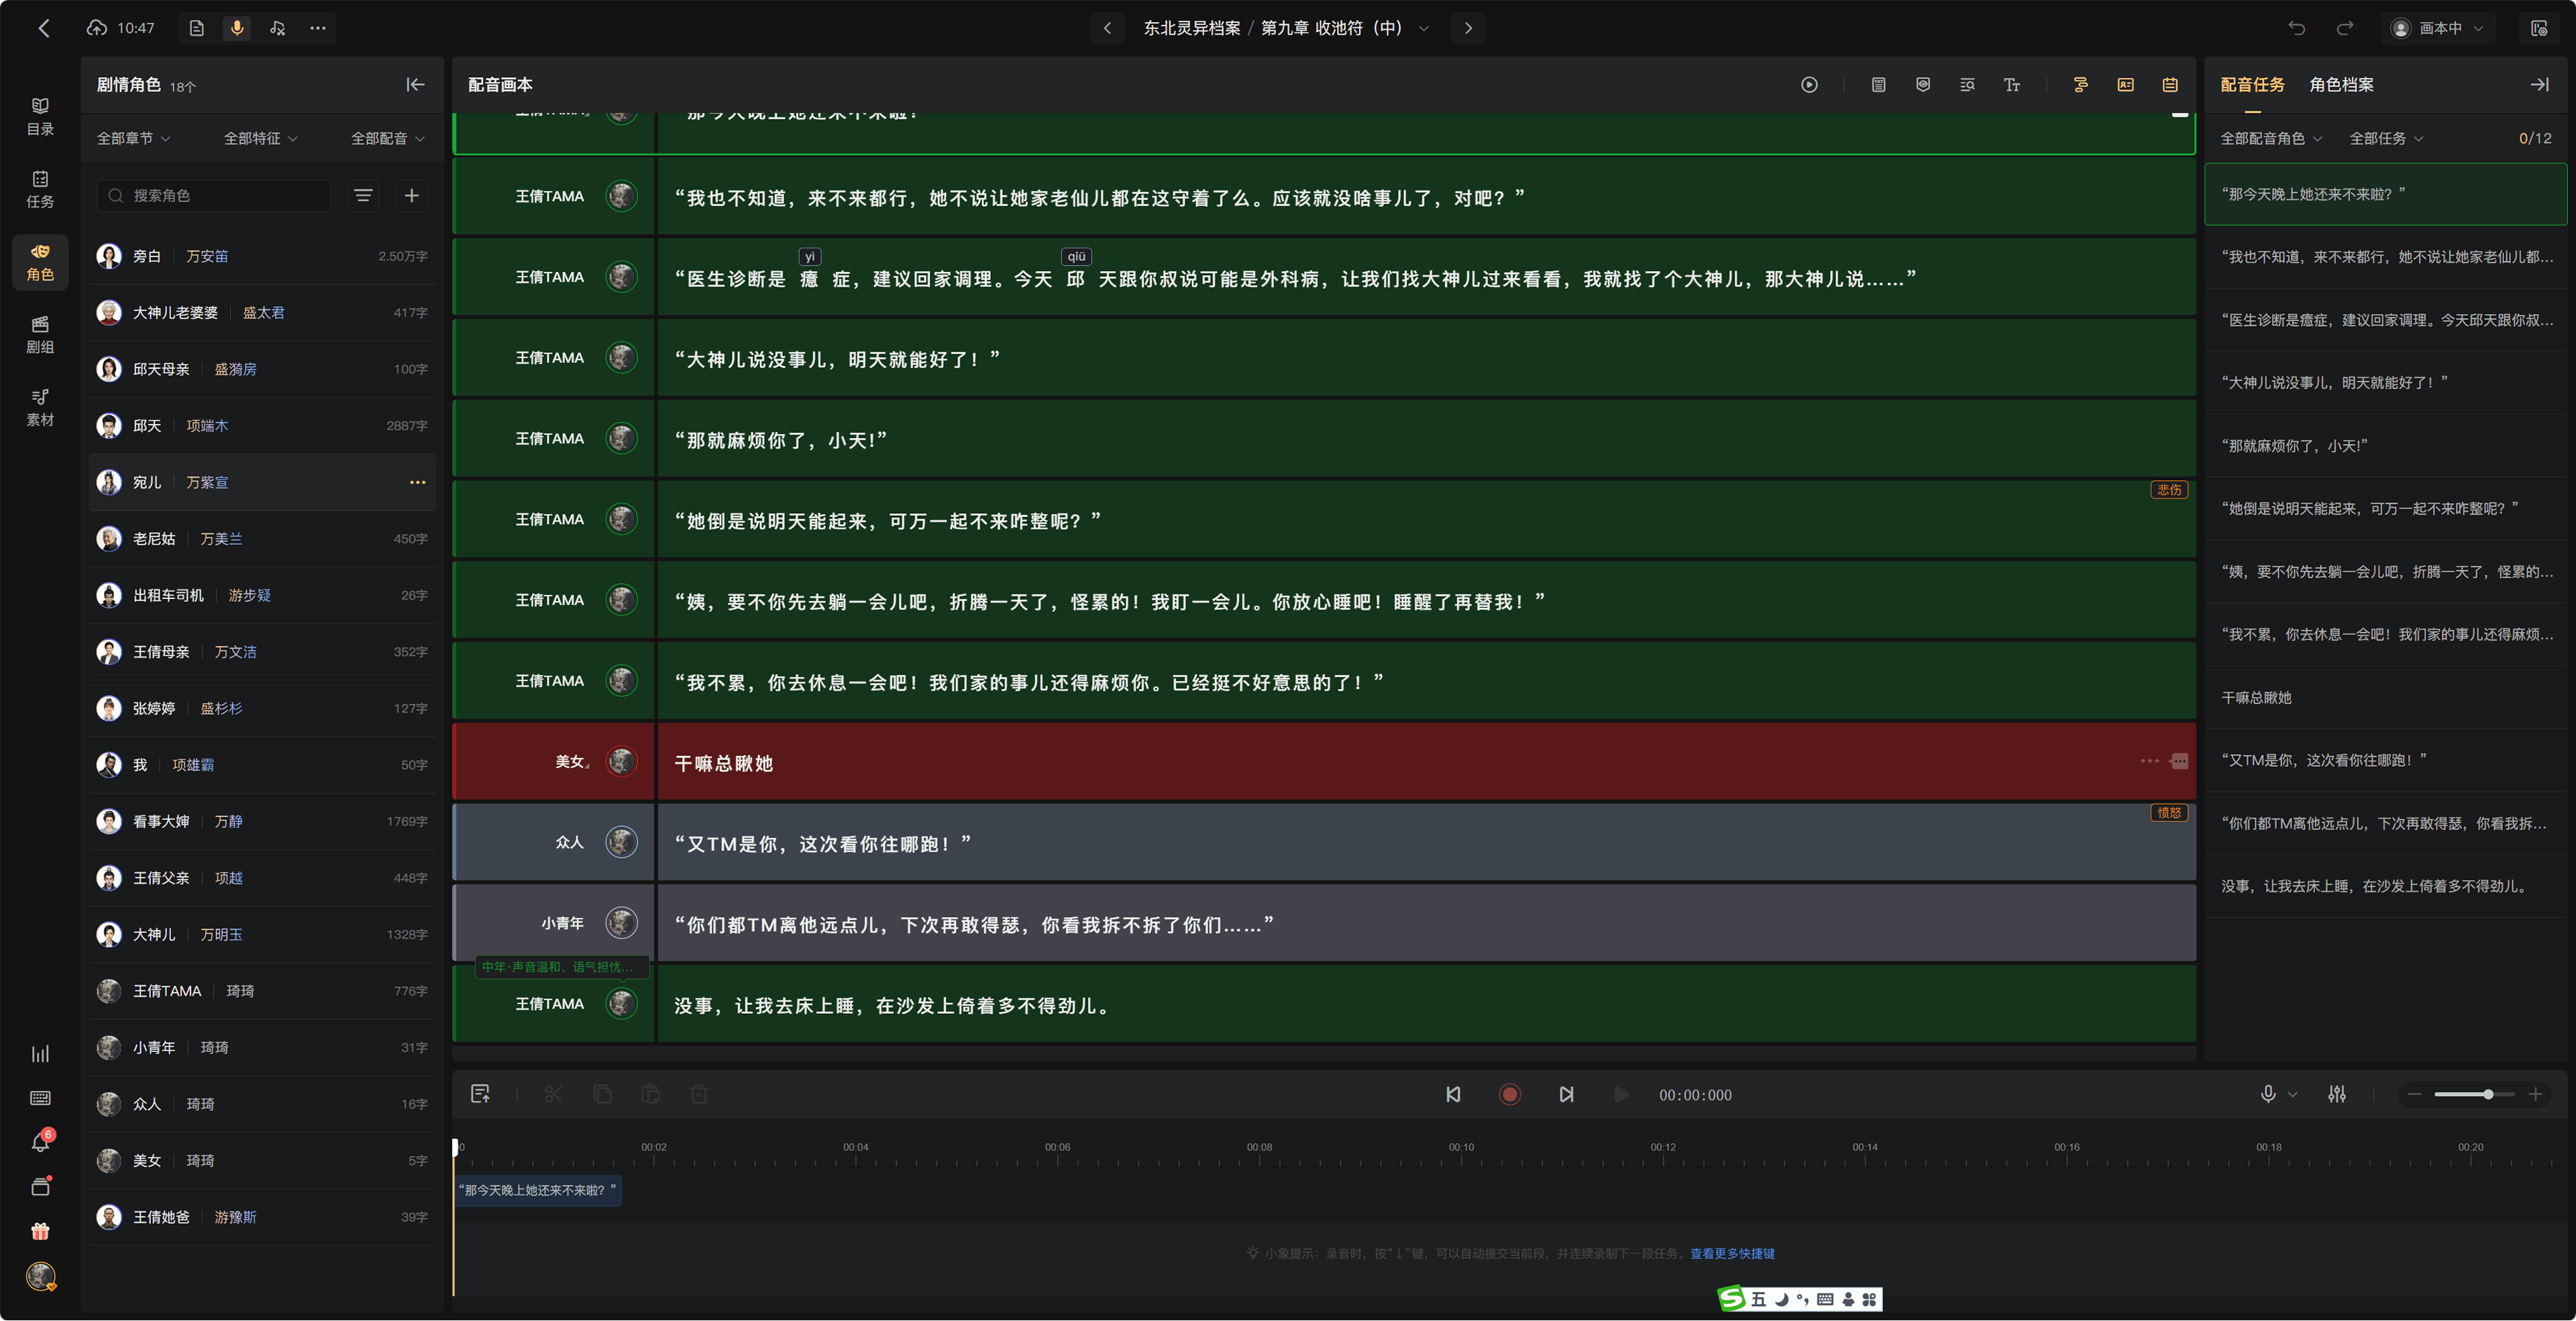Start recording with the red record button
This screenshot has height=1321, width=2576.
[x=1509, y=1095]
